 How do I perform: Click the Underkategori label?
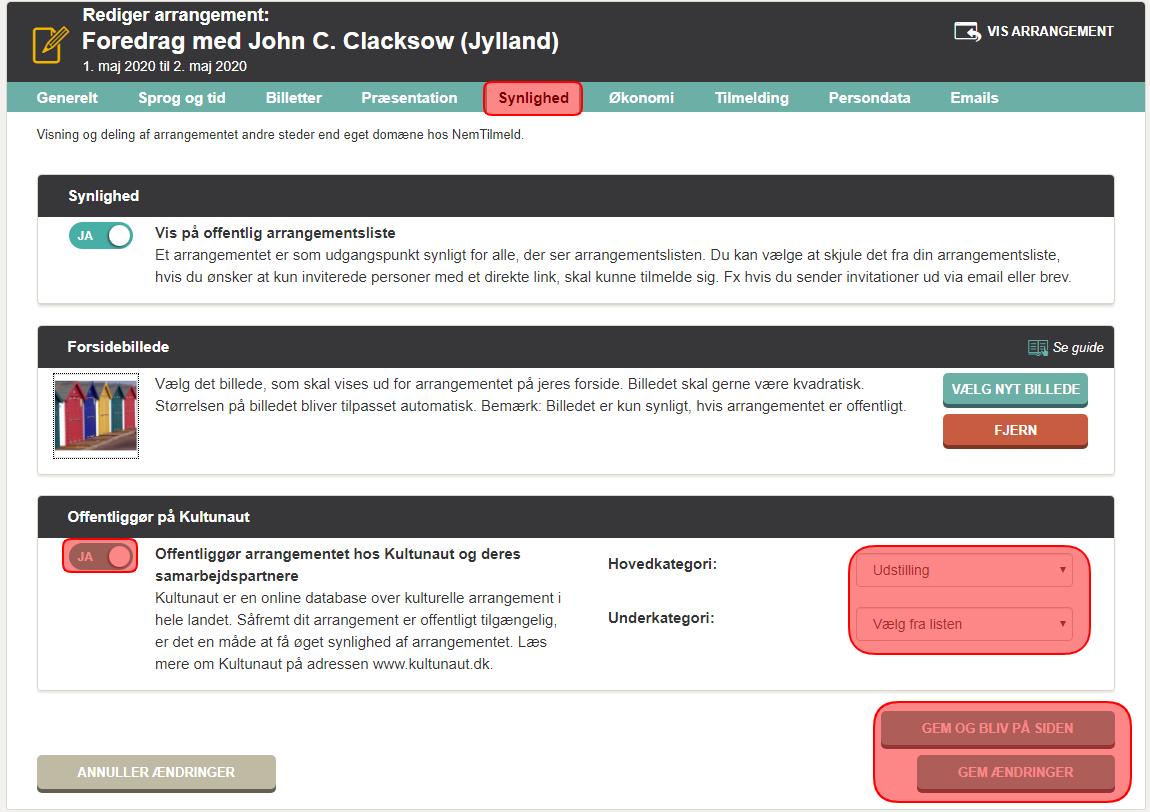click(661, 618)
